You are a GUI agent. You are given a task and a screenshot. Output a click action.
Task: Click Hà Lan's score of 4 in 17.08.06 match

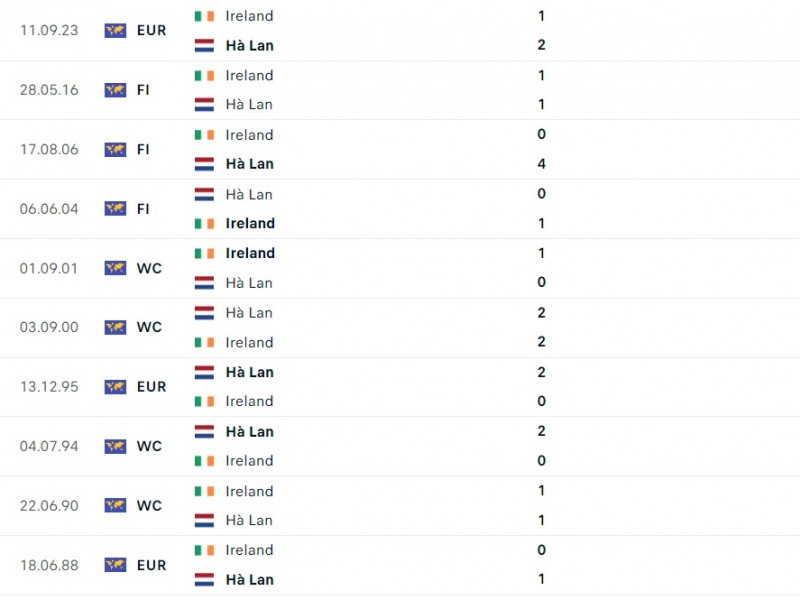point(541,164)
